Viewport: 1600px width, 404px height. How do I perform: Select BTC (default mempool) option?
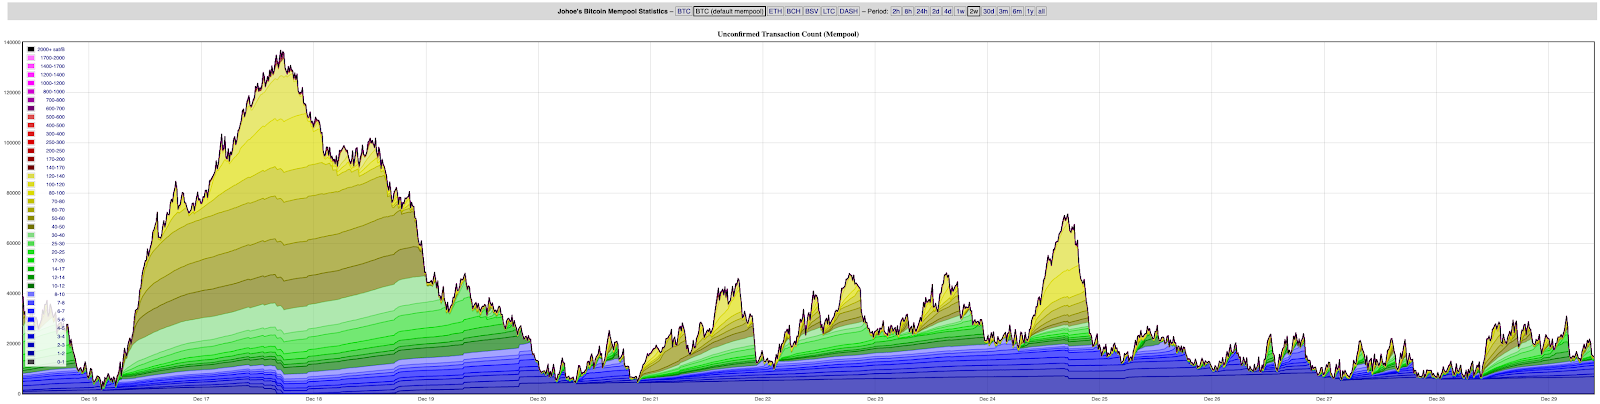point(729,11)
